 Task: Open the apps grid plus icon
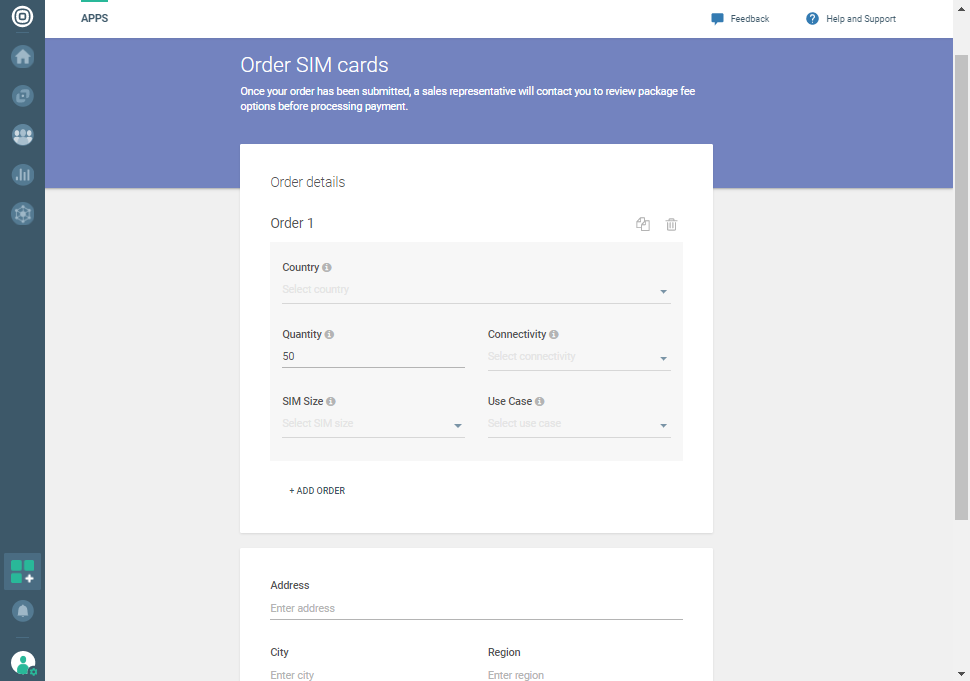[x=22, y=572]
